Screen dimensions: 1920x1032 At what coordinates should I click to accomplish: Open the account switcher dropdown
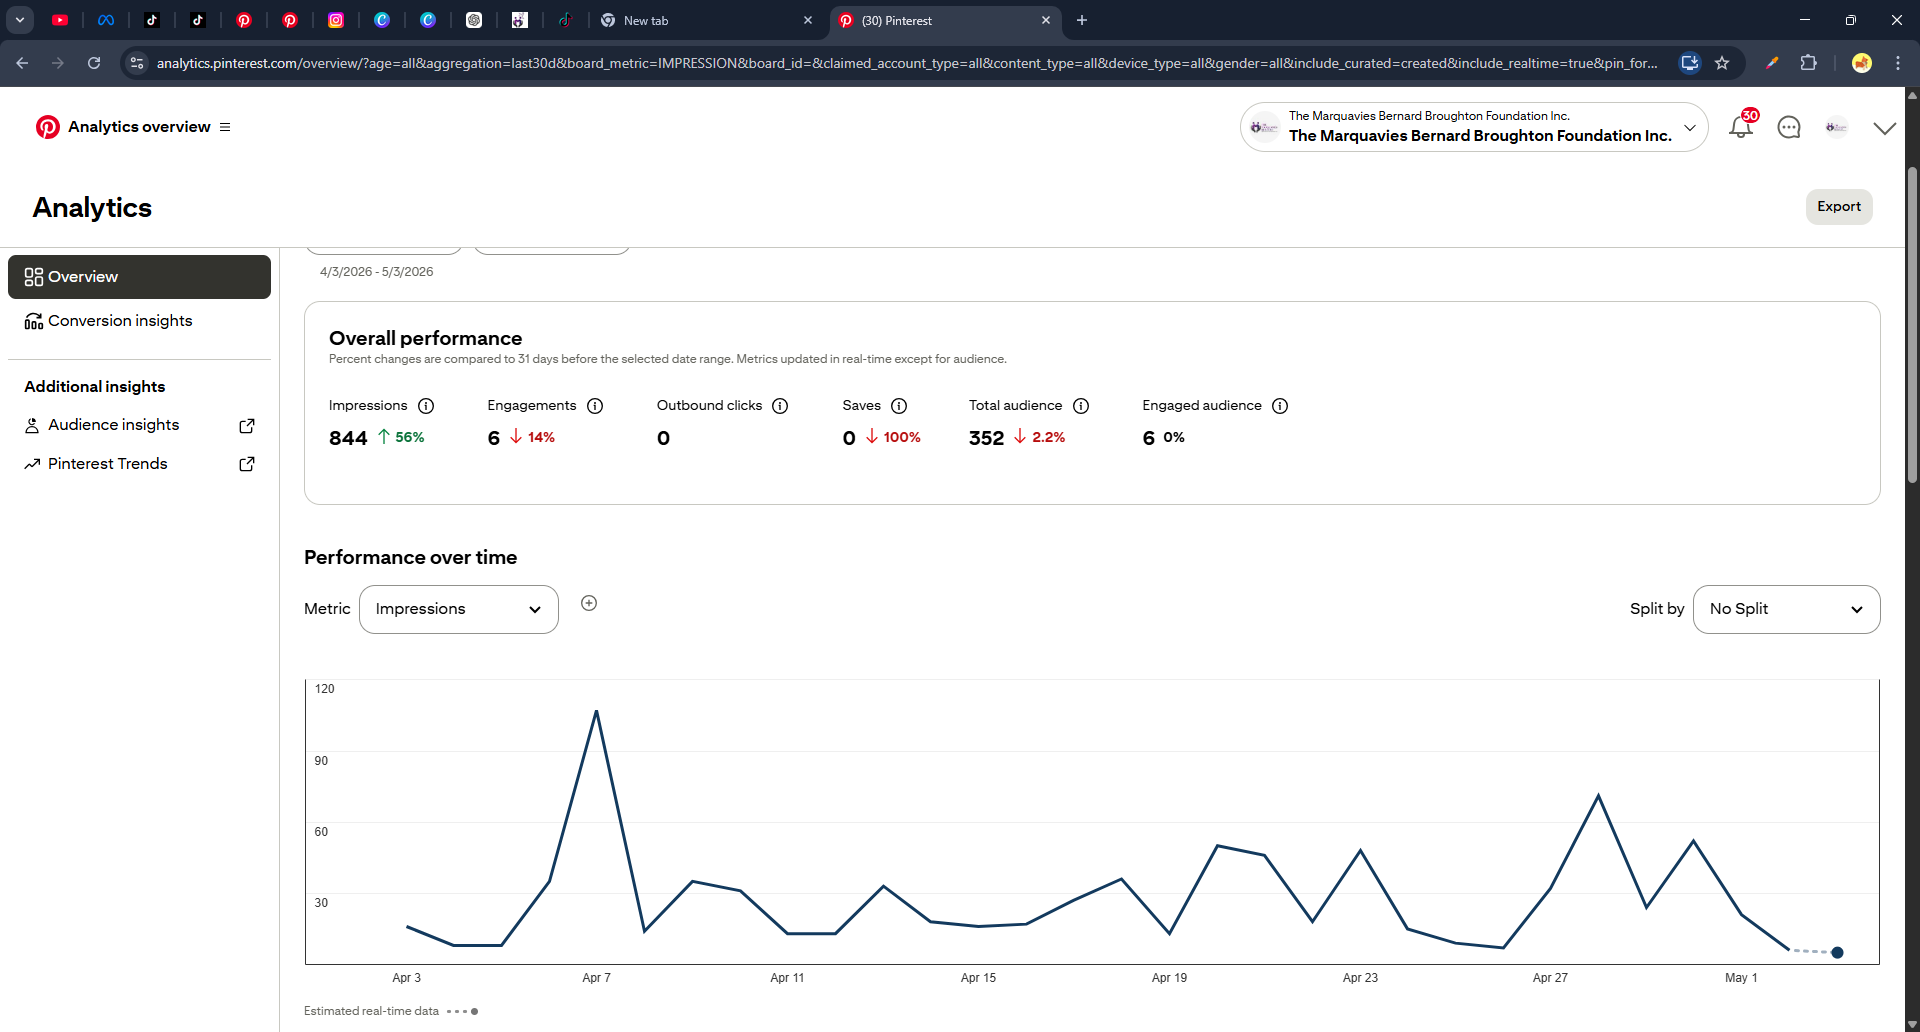1474,127
